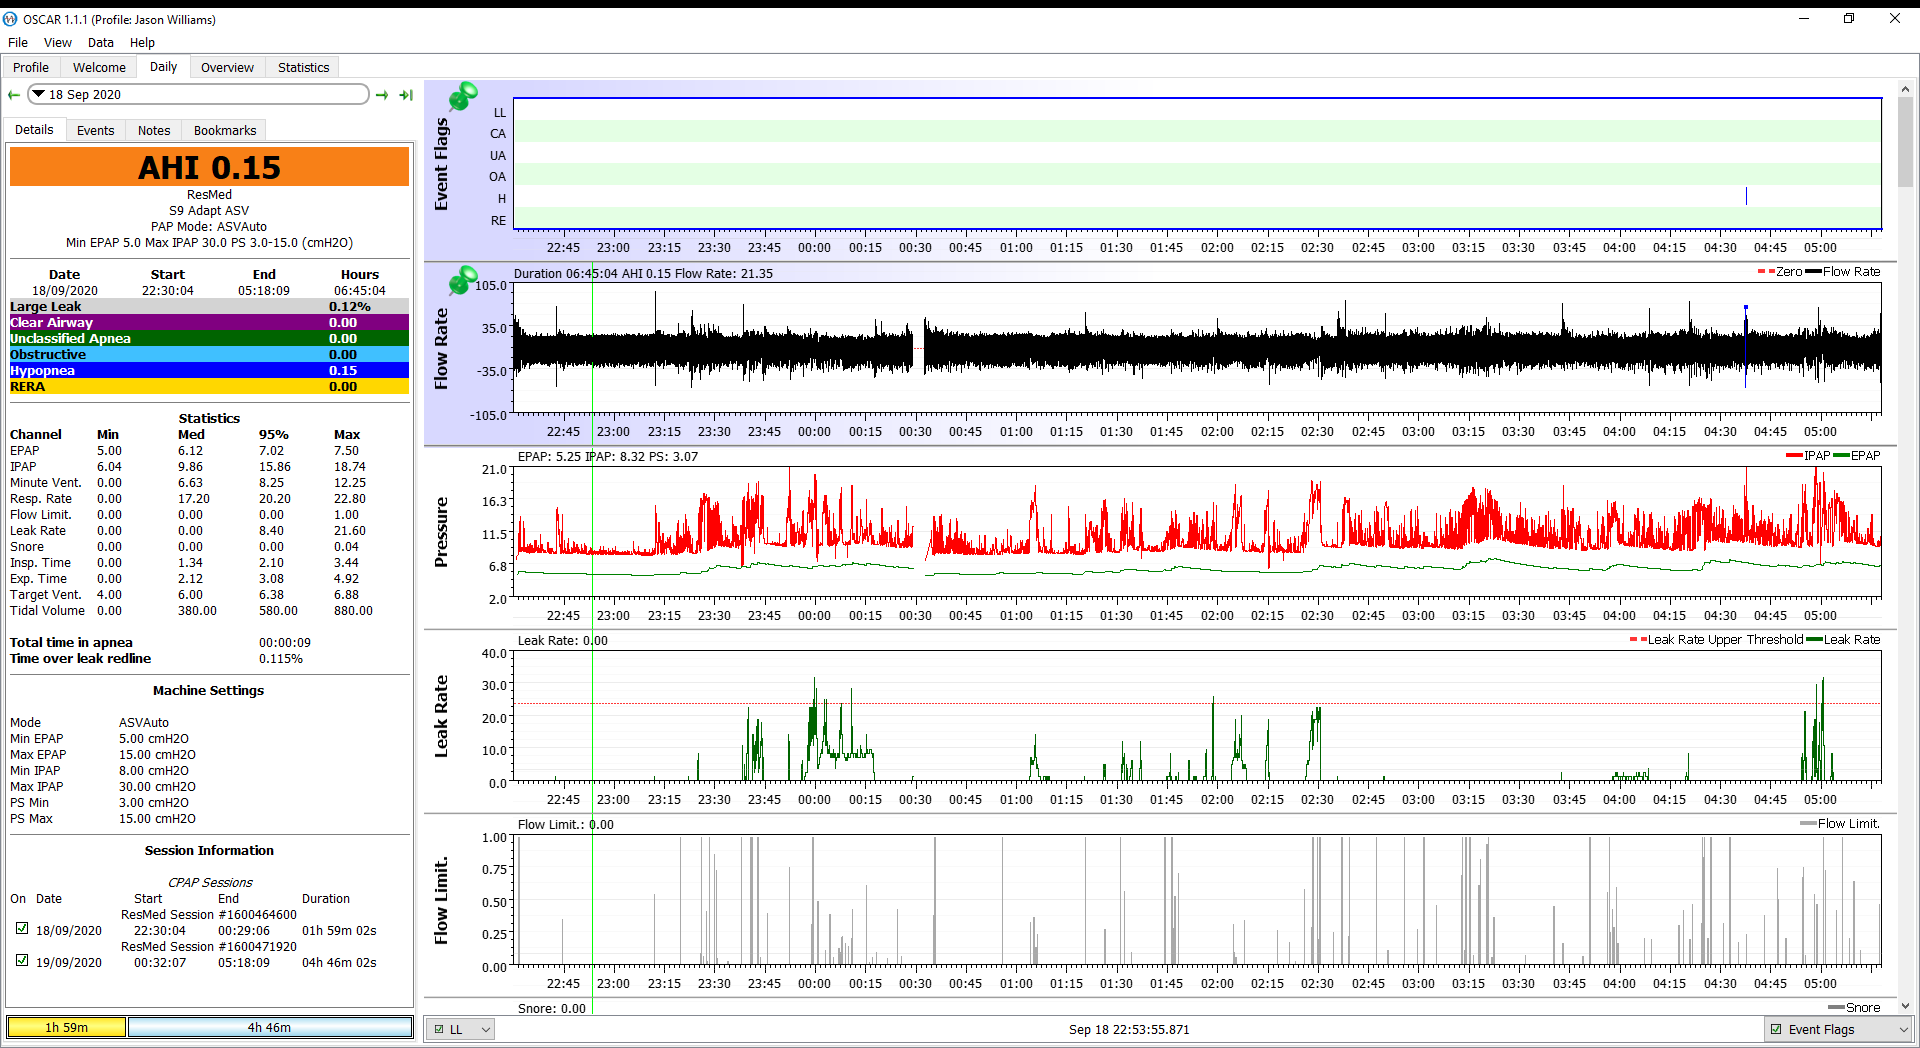Toggle the 18/09/2020 session checkbox
Screen dimensions: 1920x1048
pyautogui.click(x=22, y=929)
